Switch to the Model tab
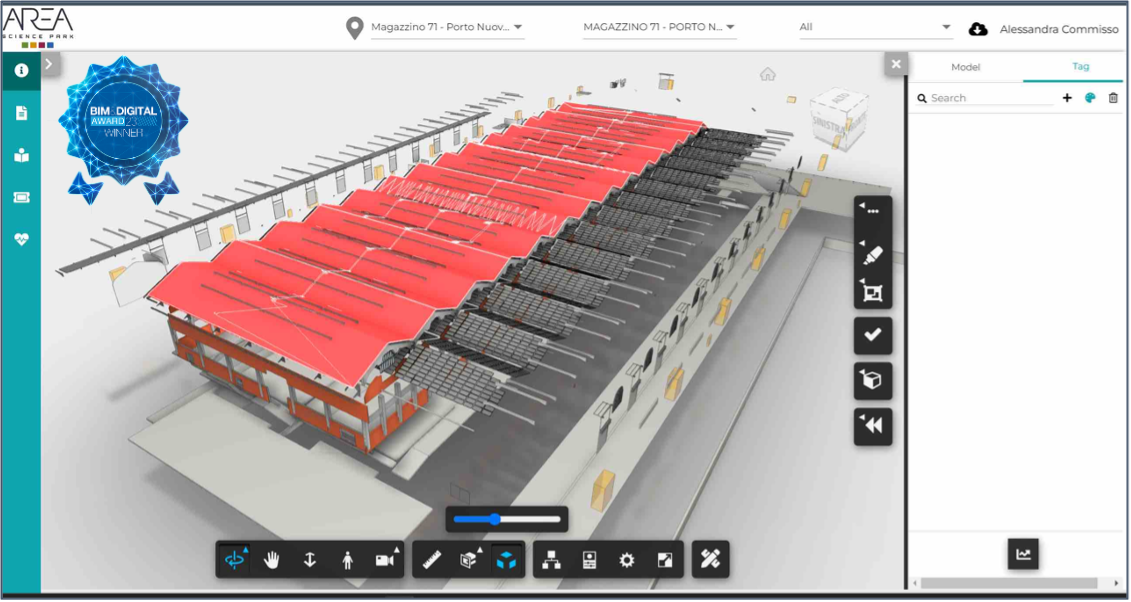Screen dimensions: 1131x602 (x=964, y=66)
